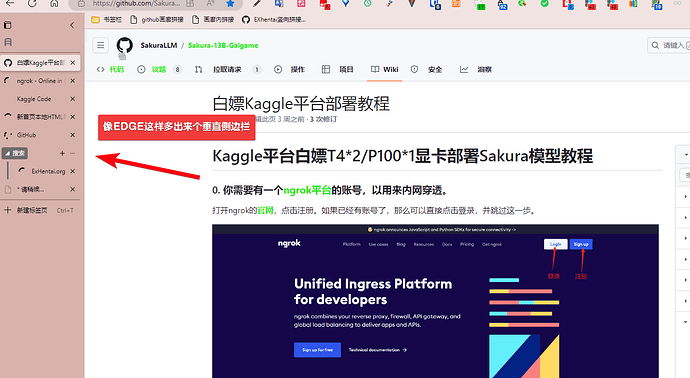Open the 洞察 (Insights) repository tab
The width and height of the screenshot is (690, 378).
[x=476, y=69]
